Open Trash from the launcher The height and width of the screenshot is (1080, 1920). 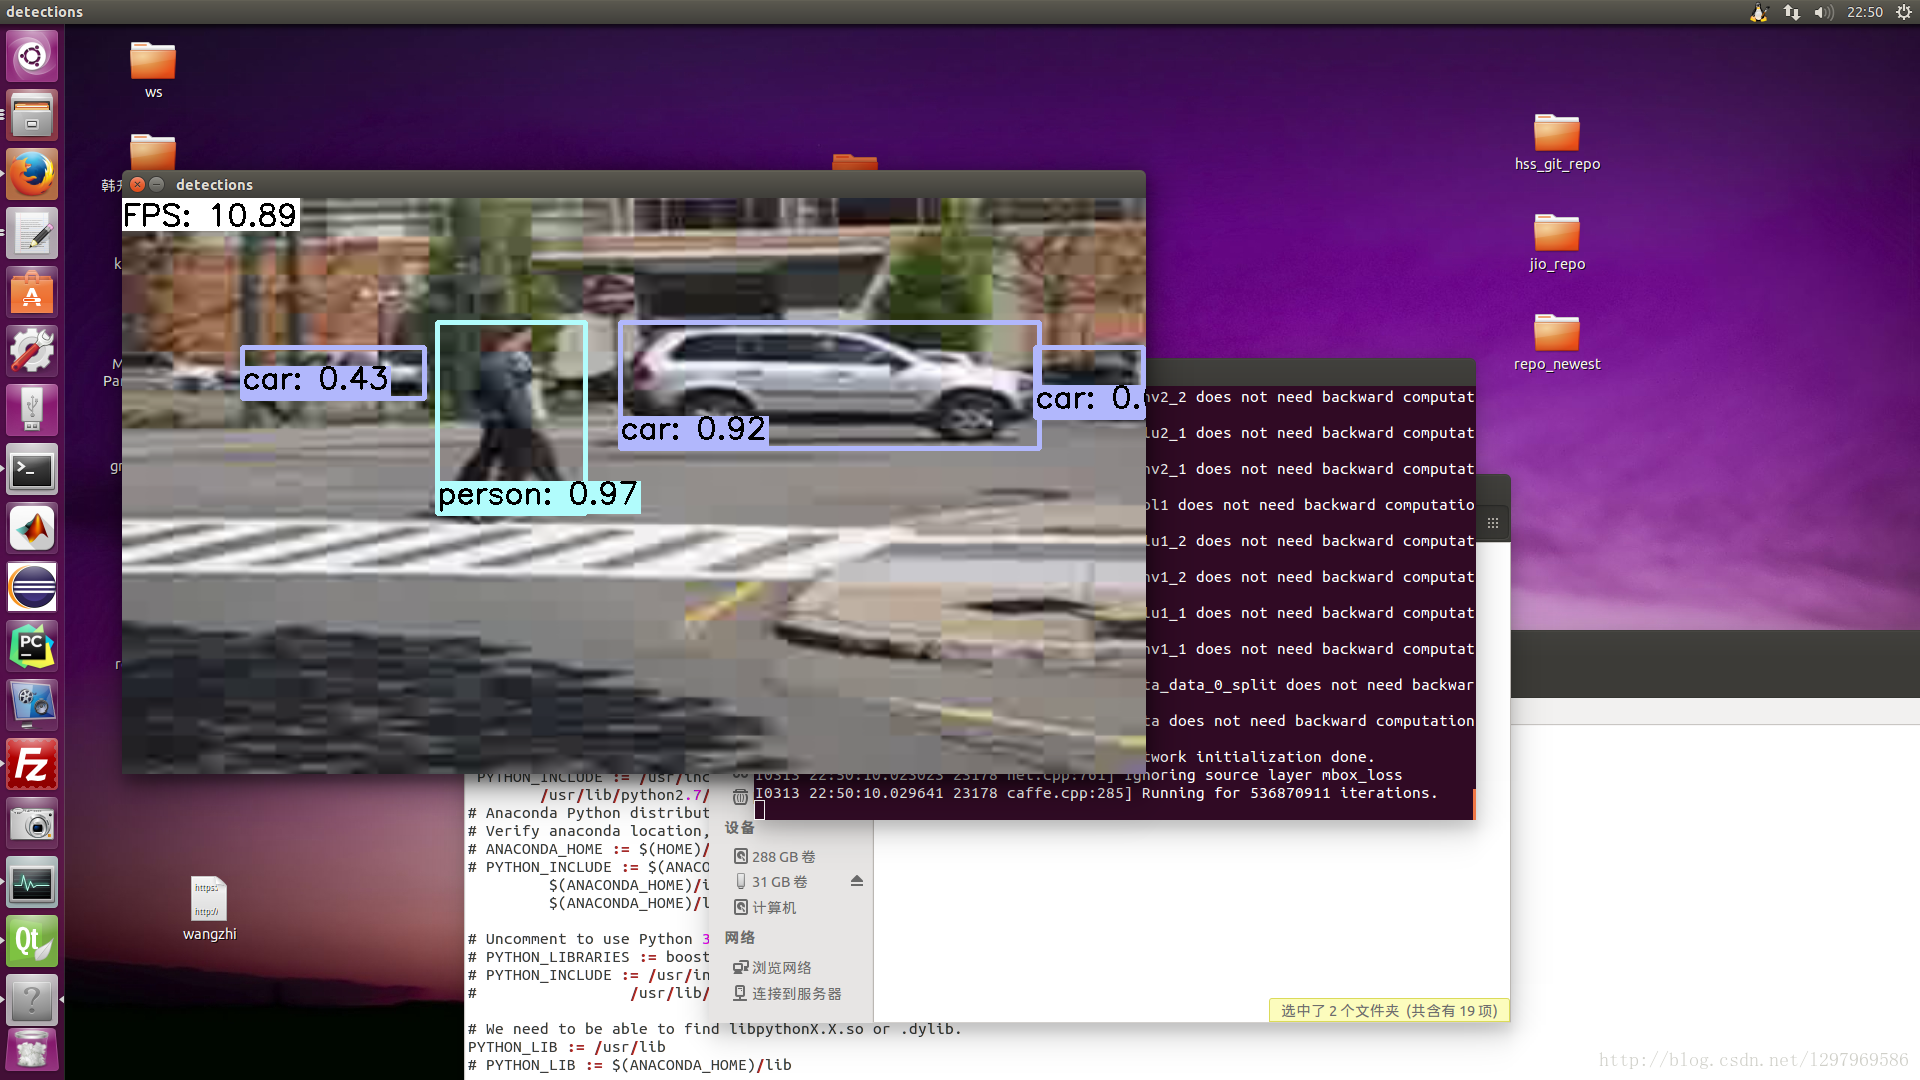pos(32,1052)
